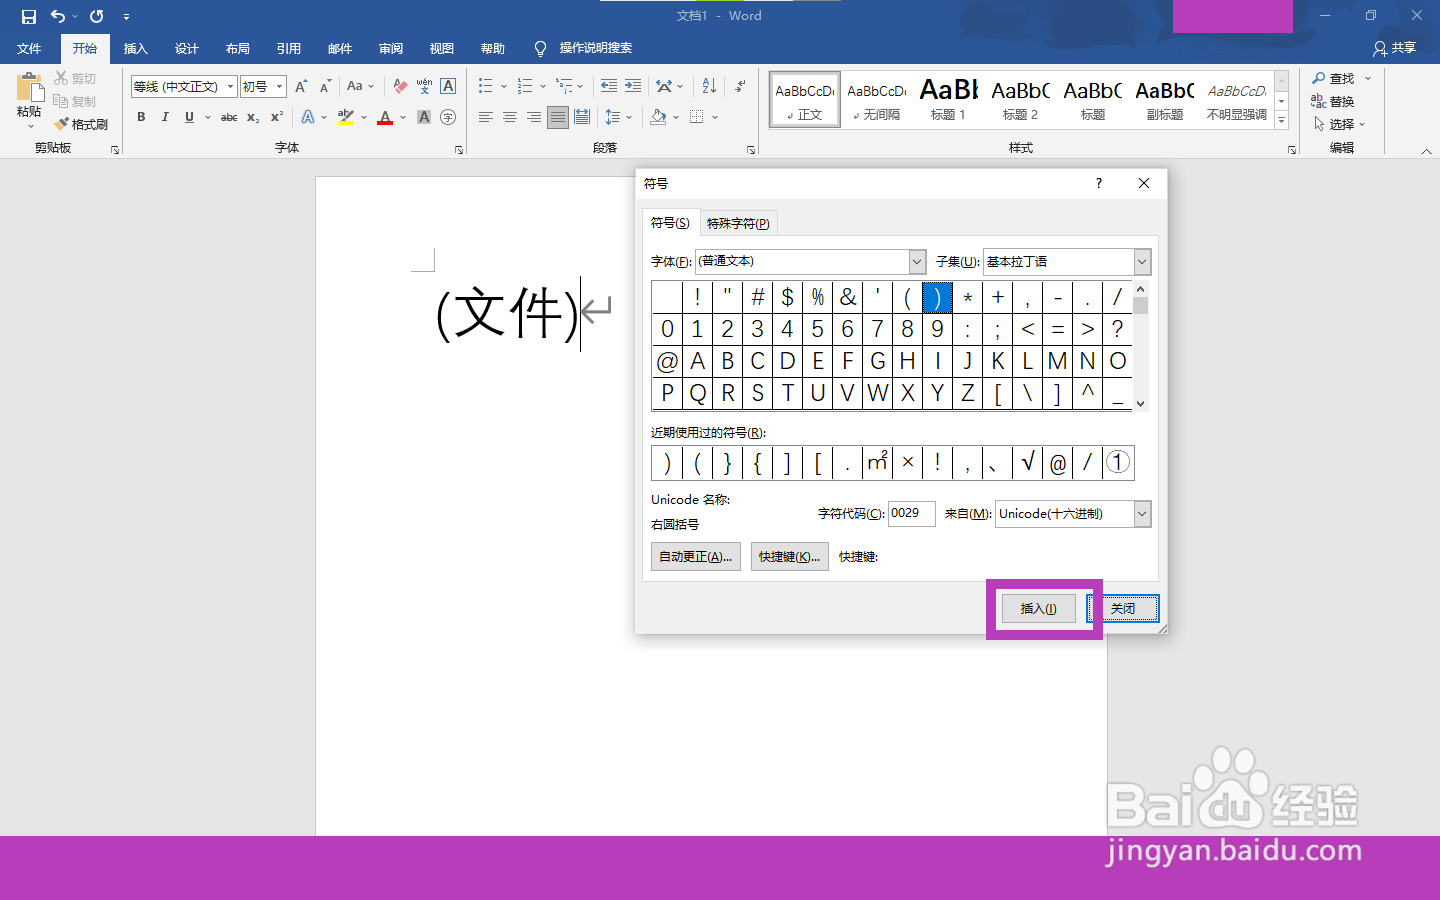
Task: Open the font name dropdown
Action: tap(230, 87)
